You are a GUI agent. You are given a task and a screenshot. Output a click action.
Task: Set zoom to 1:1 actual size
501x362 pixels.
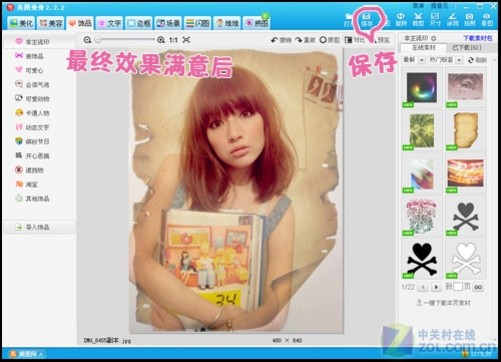(x=173, y=40)
